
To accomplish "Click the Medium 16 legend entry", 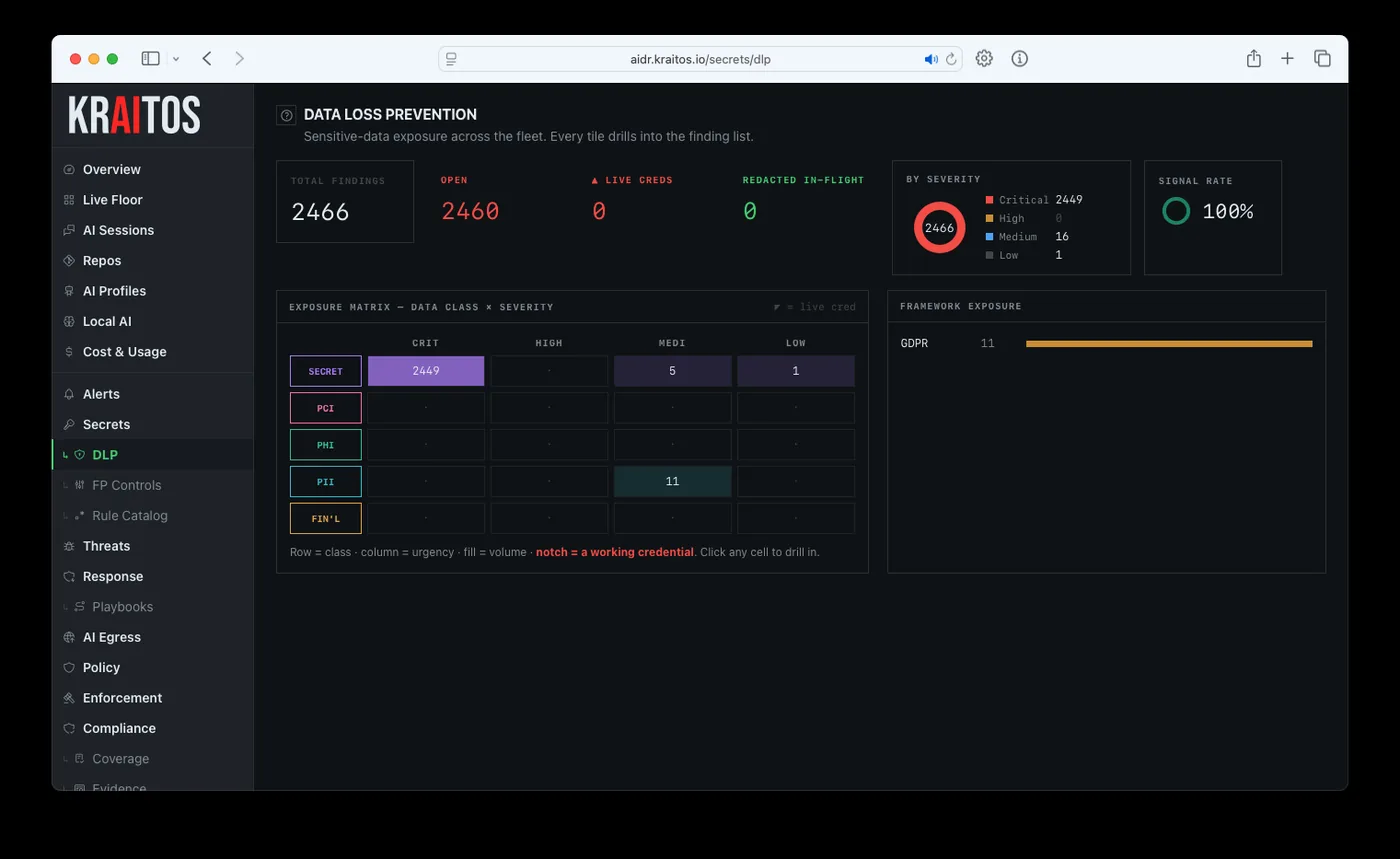I will tap(1027, 237).
